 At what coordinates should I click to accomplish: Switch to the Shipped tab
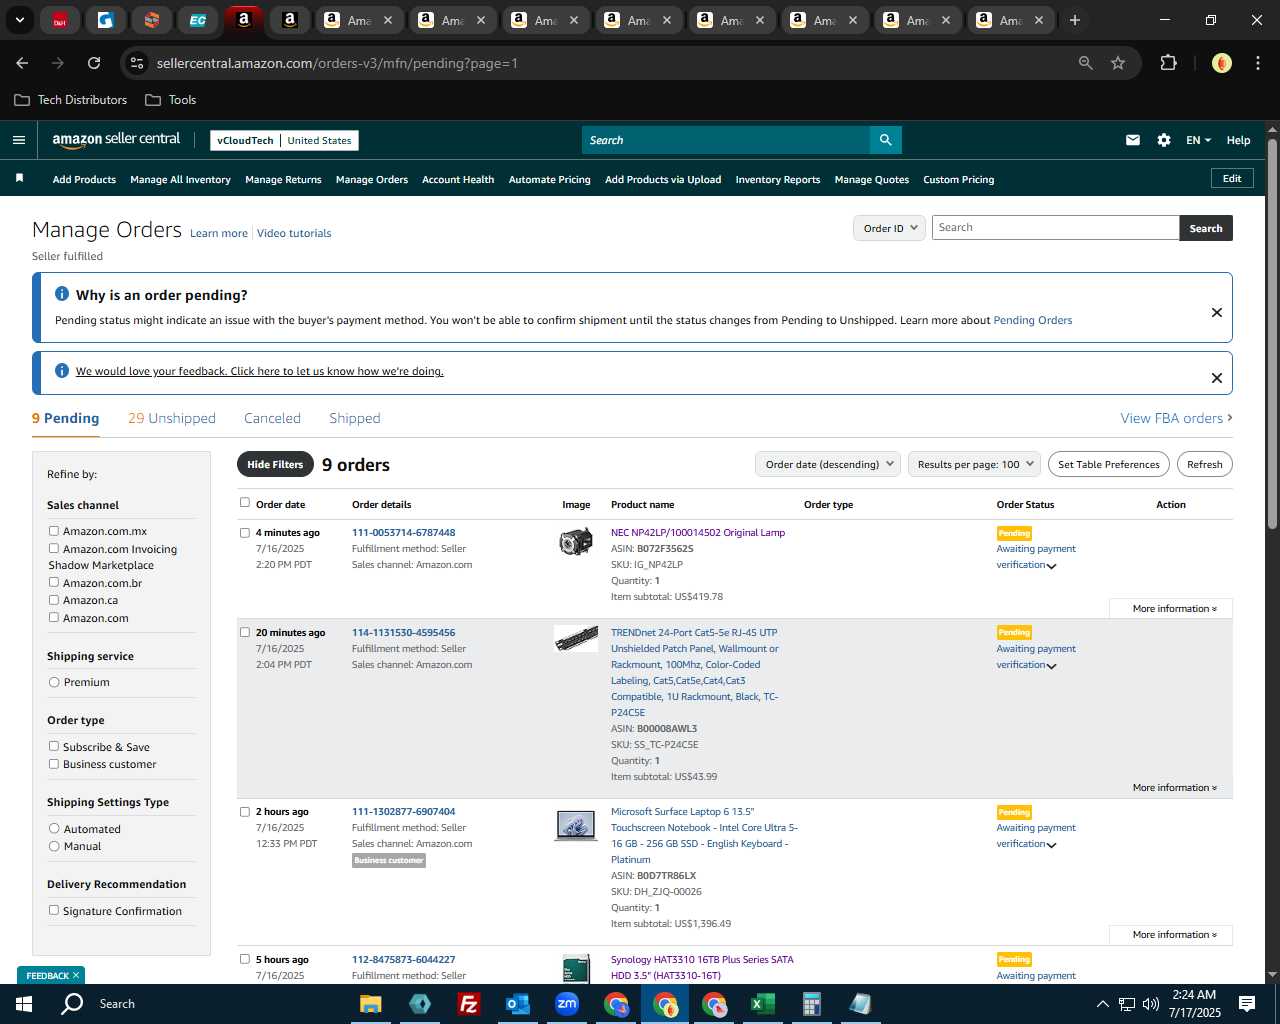click(354, 418)
